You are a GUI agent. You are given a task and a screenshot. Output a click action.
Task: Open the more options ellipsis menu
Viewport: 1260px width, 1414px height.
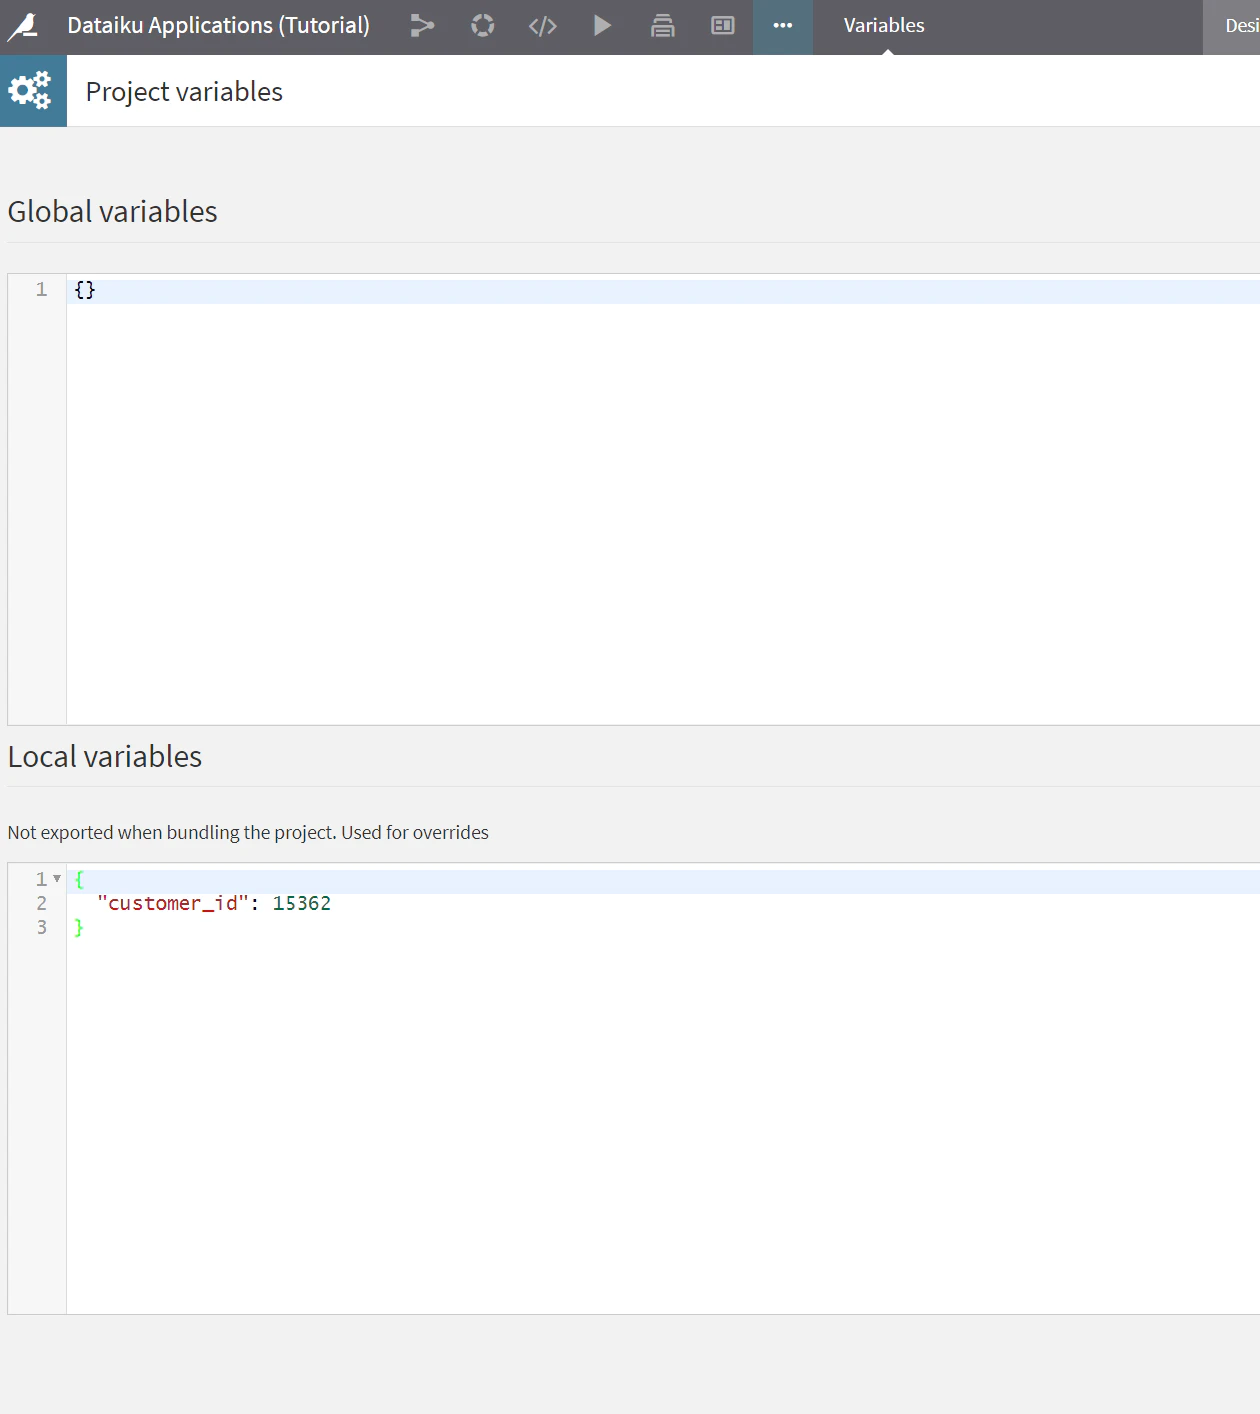click(x=783, y=26)
